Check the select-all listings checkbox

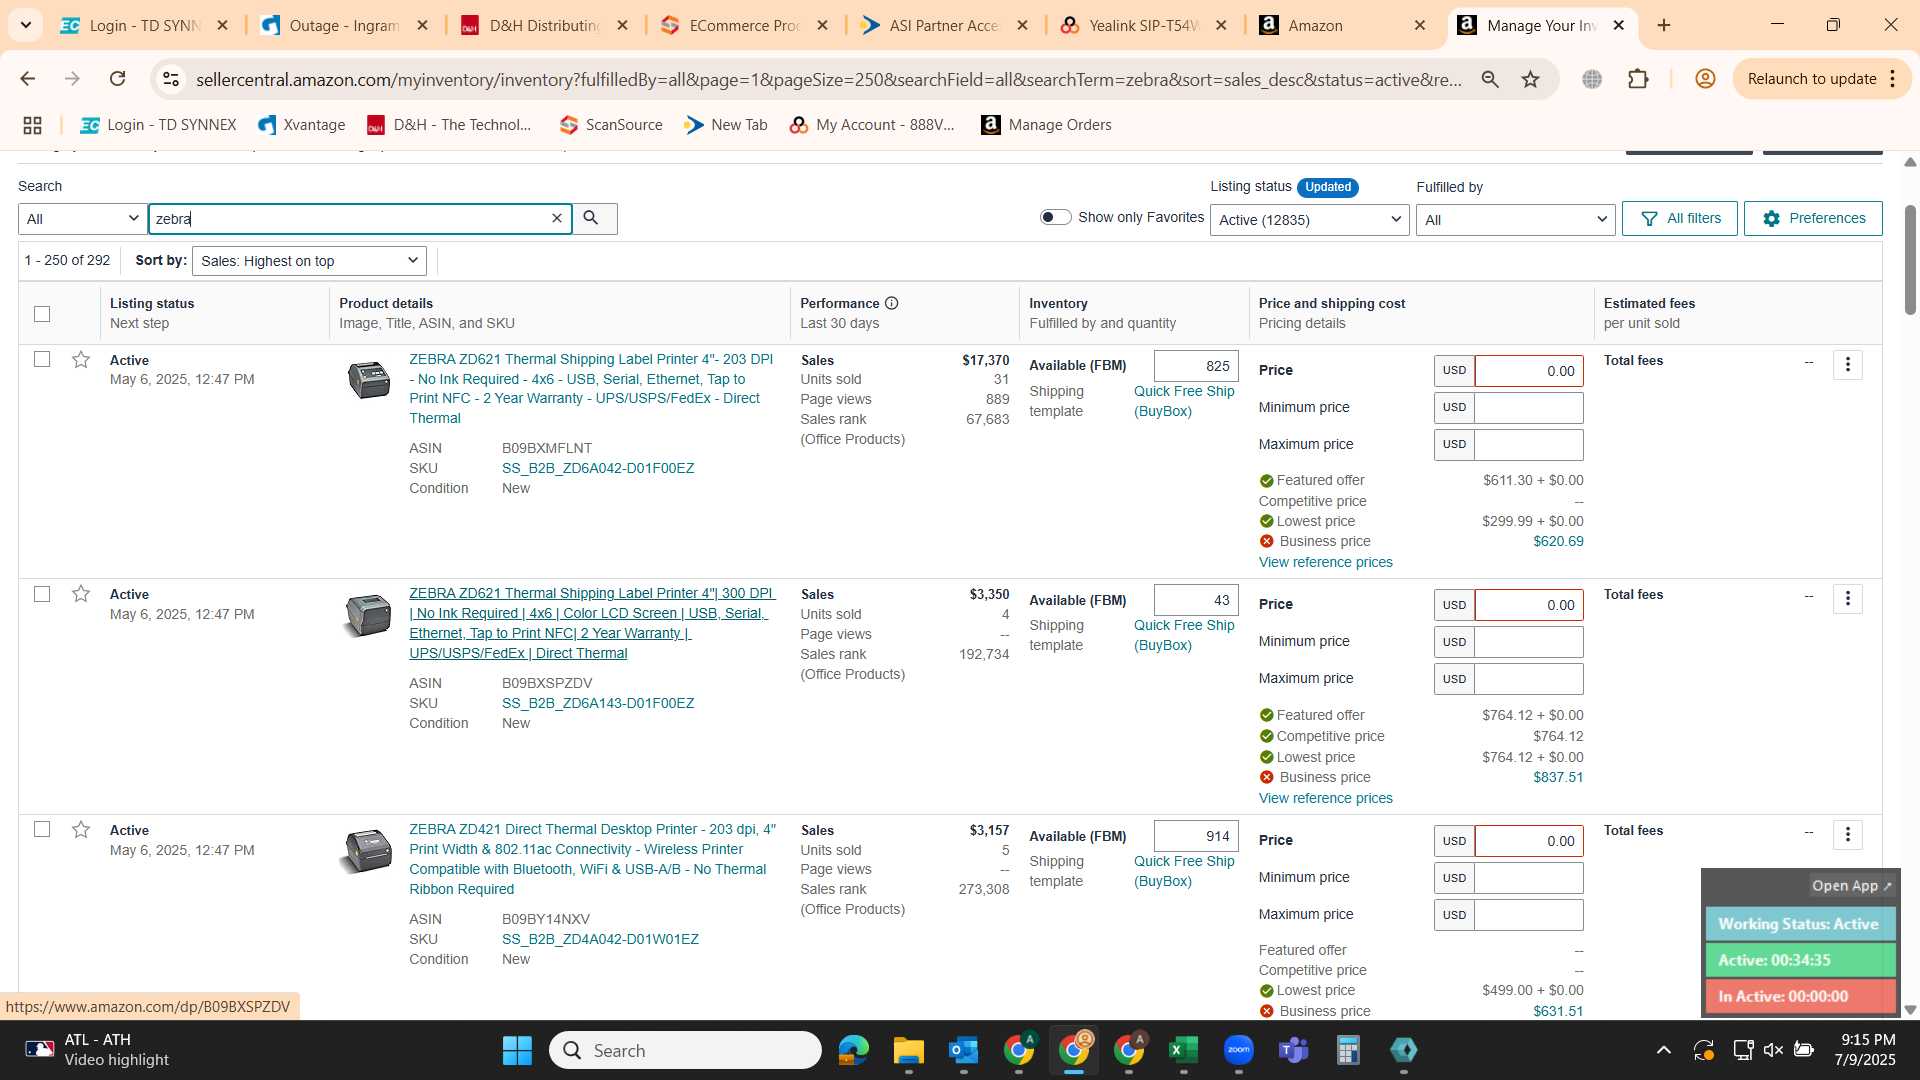point(42,314)
